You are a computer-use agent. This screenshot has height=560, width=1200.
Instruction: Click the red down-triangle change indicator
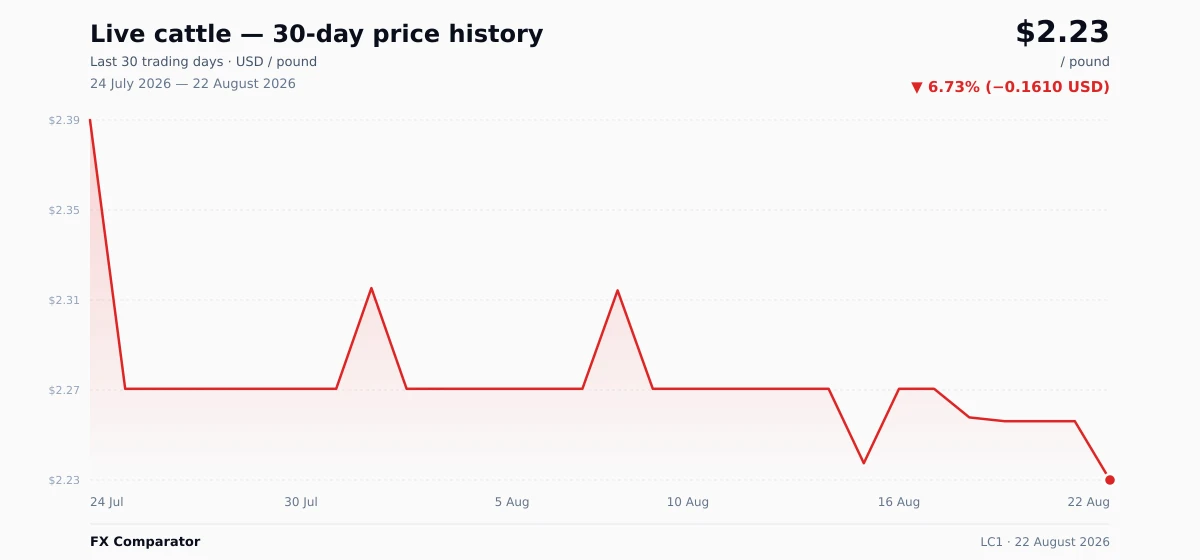(x=916, y=87)
